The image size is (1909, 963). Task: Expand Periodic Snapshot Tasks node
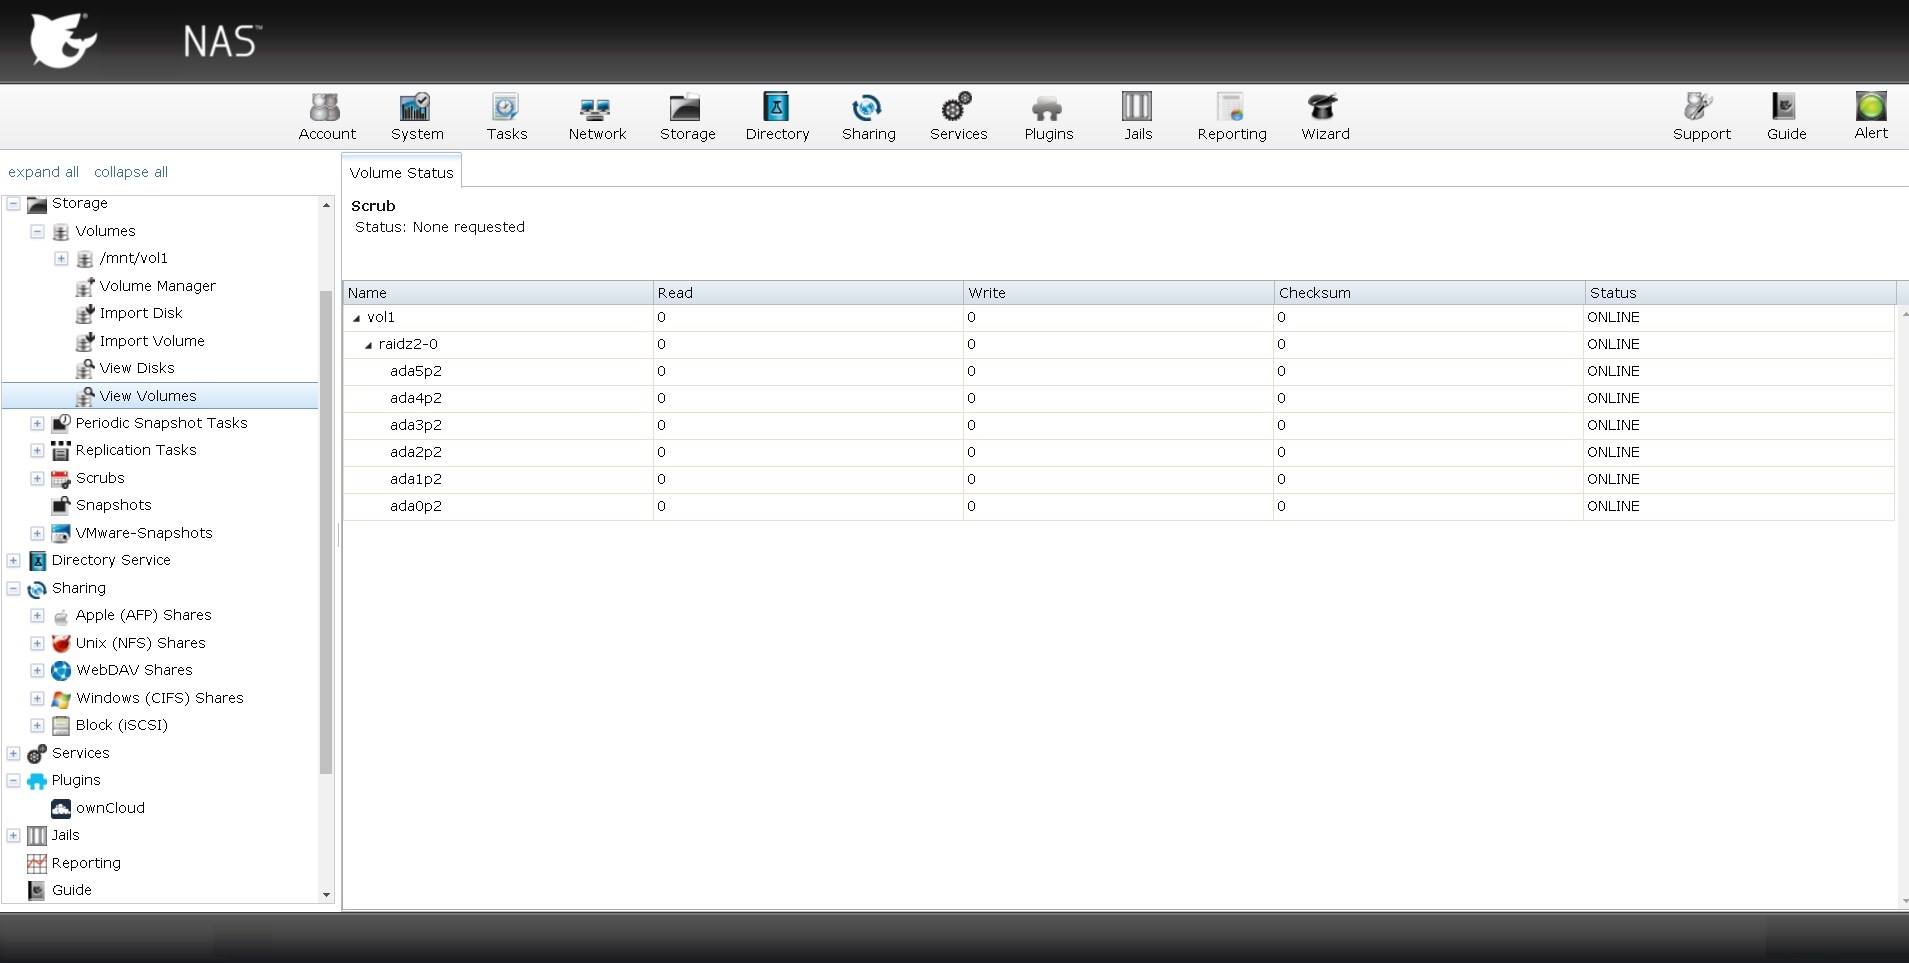pos(37,424)
